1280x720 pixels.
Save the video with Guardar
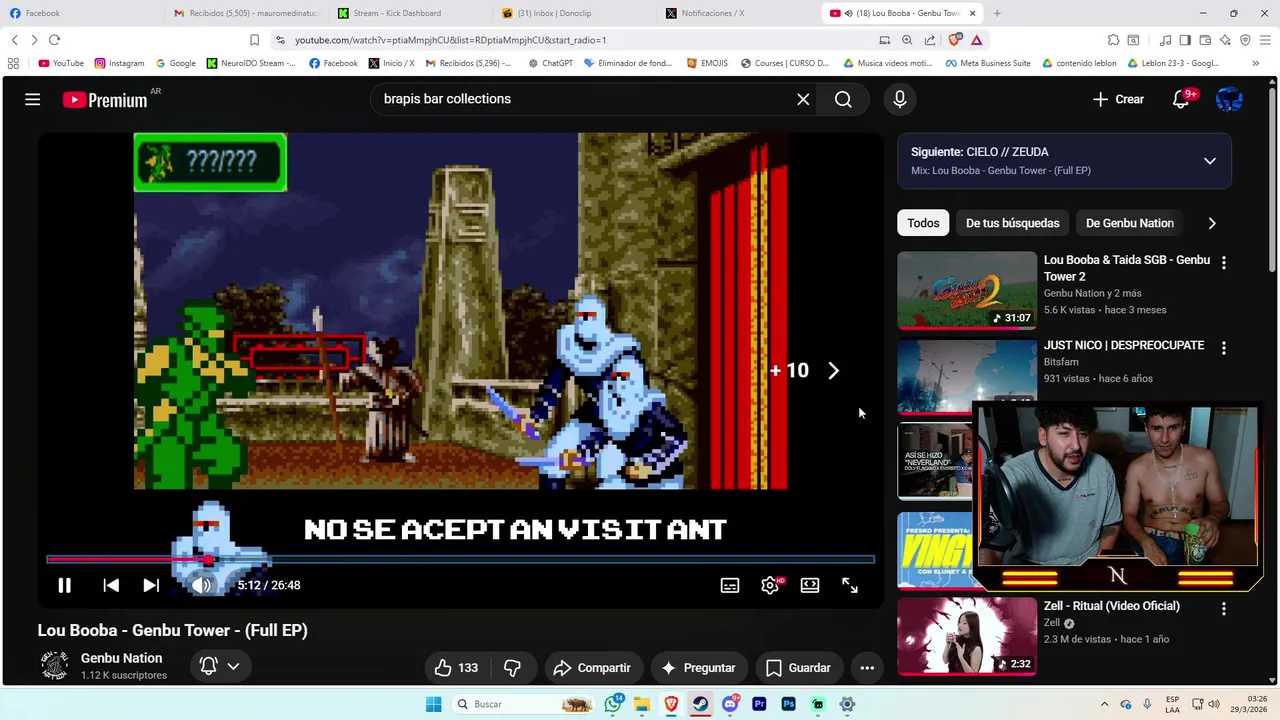(798, 668)
